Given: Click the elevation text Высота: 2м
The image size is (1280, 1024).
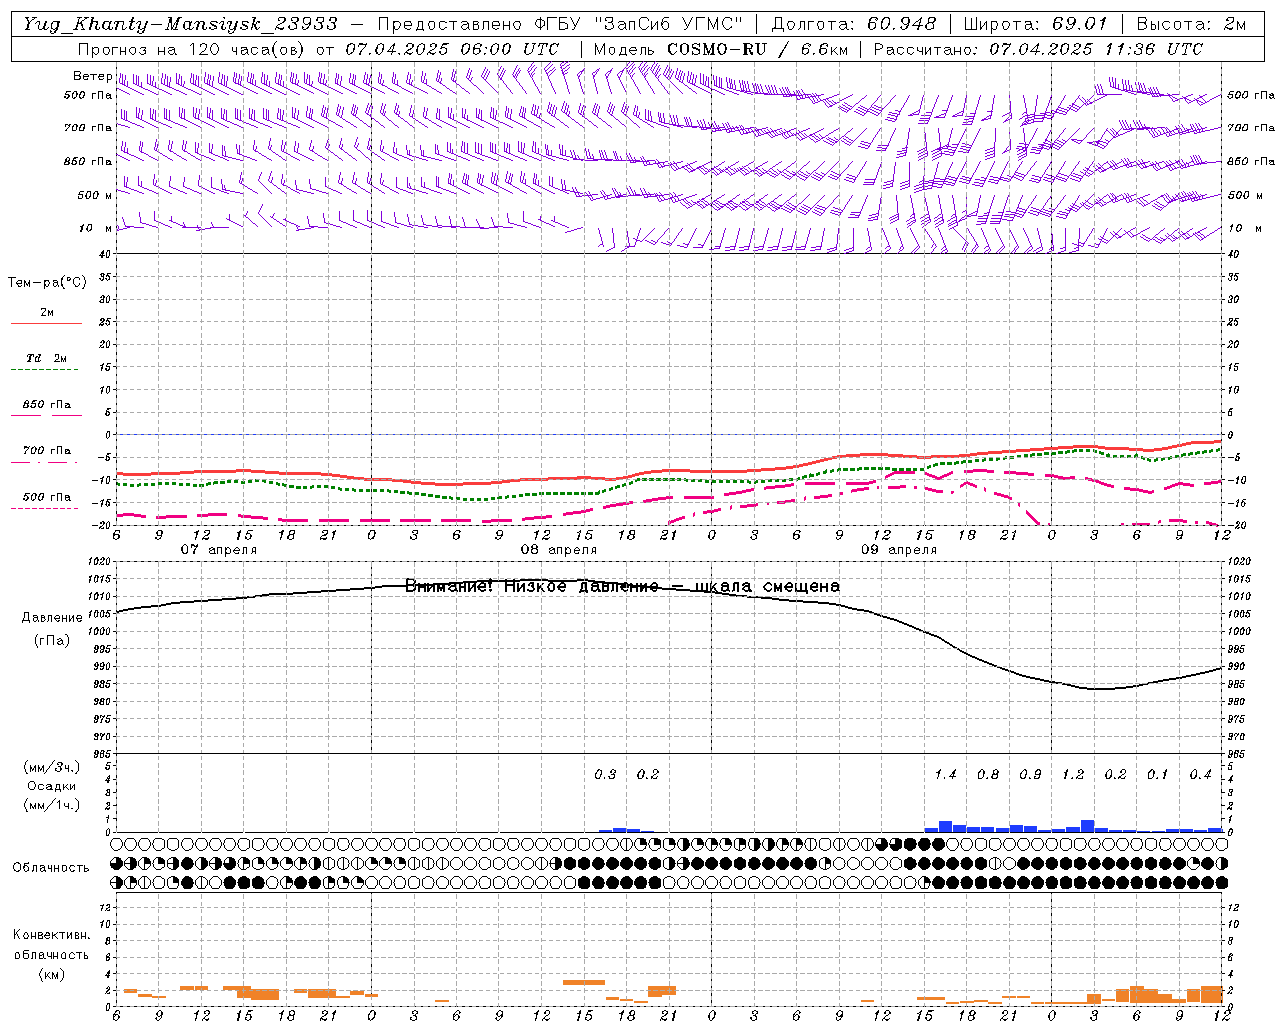Looking at the screenshot, I should coord(1191,24).
